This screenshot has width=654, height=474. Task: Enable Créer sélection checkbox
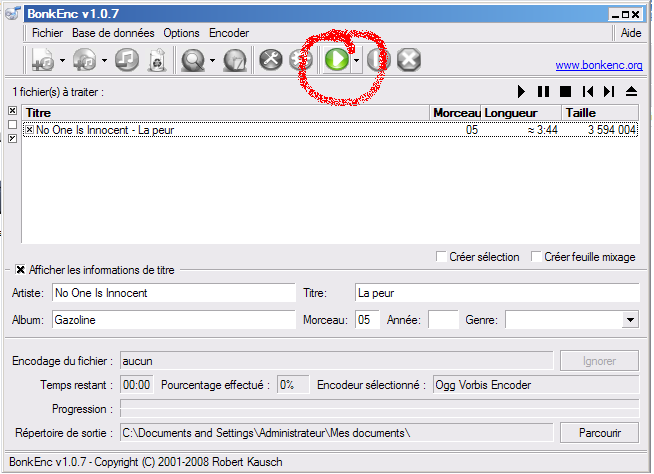[x=441, y=257]
